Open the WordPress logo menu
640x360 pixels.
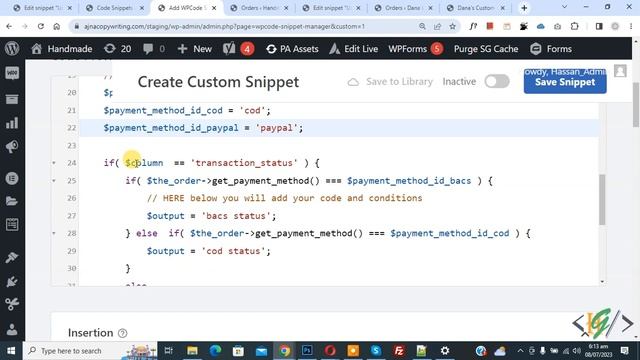click(12, 49)
